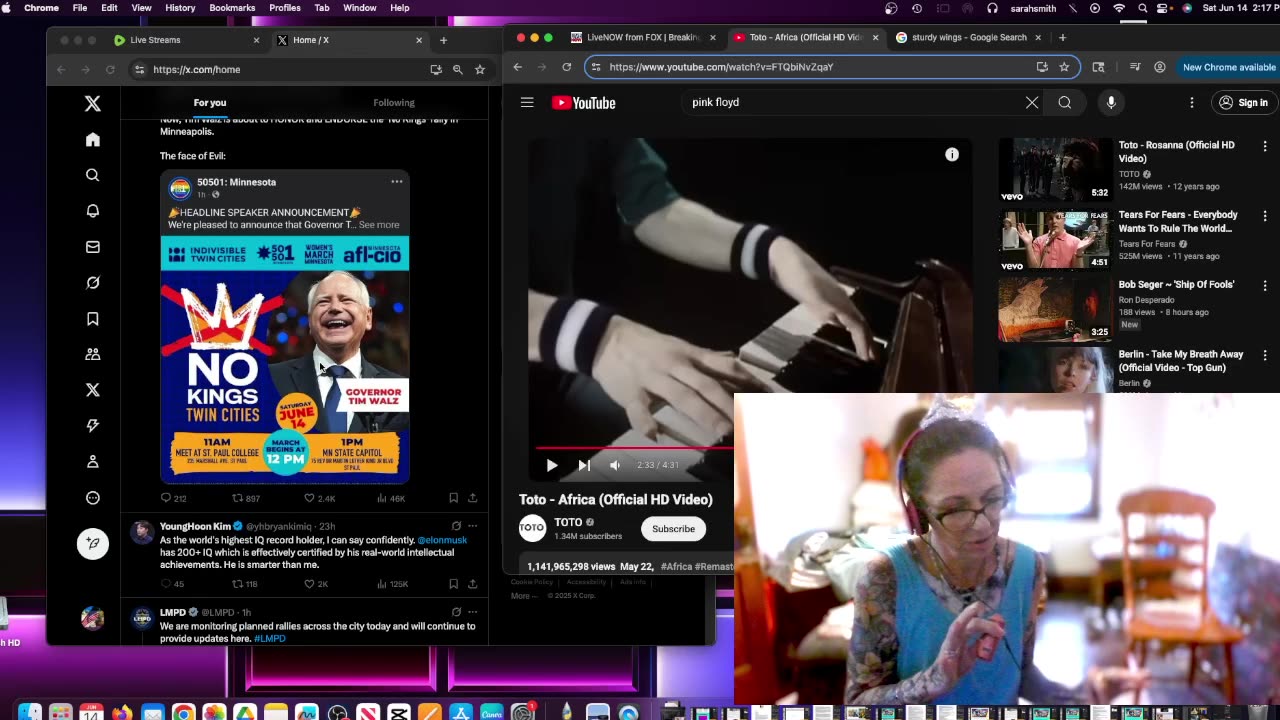The image size is (1280, 720).
Task: Open More circle icon in X sidebar
Action: [93, 498]
